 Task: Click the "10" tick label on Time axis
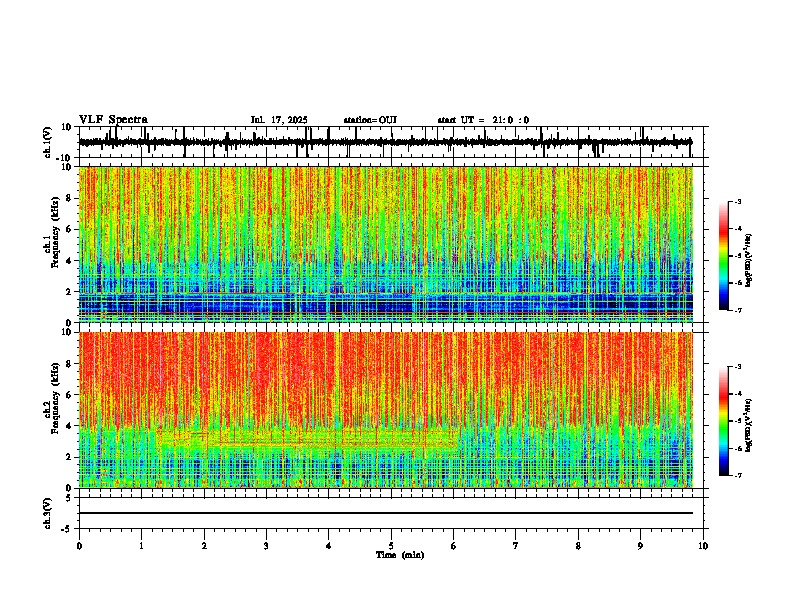703,546
